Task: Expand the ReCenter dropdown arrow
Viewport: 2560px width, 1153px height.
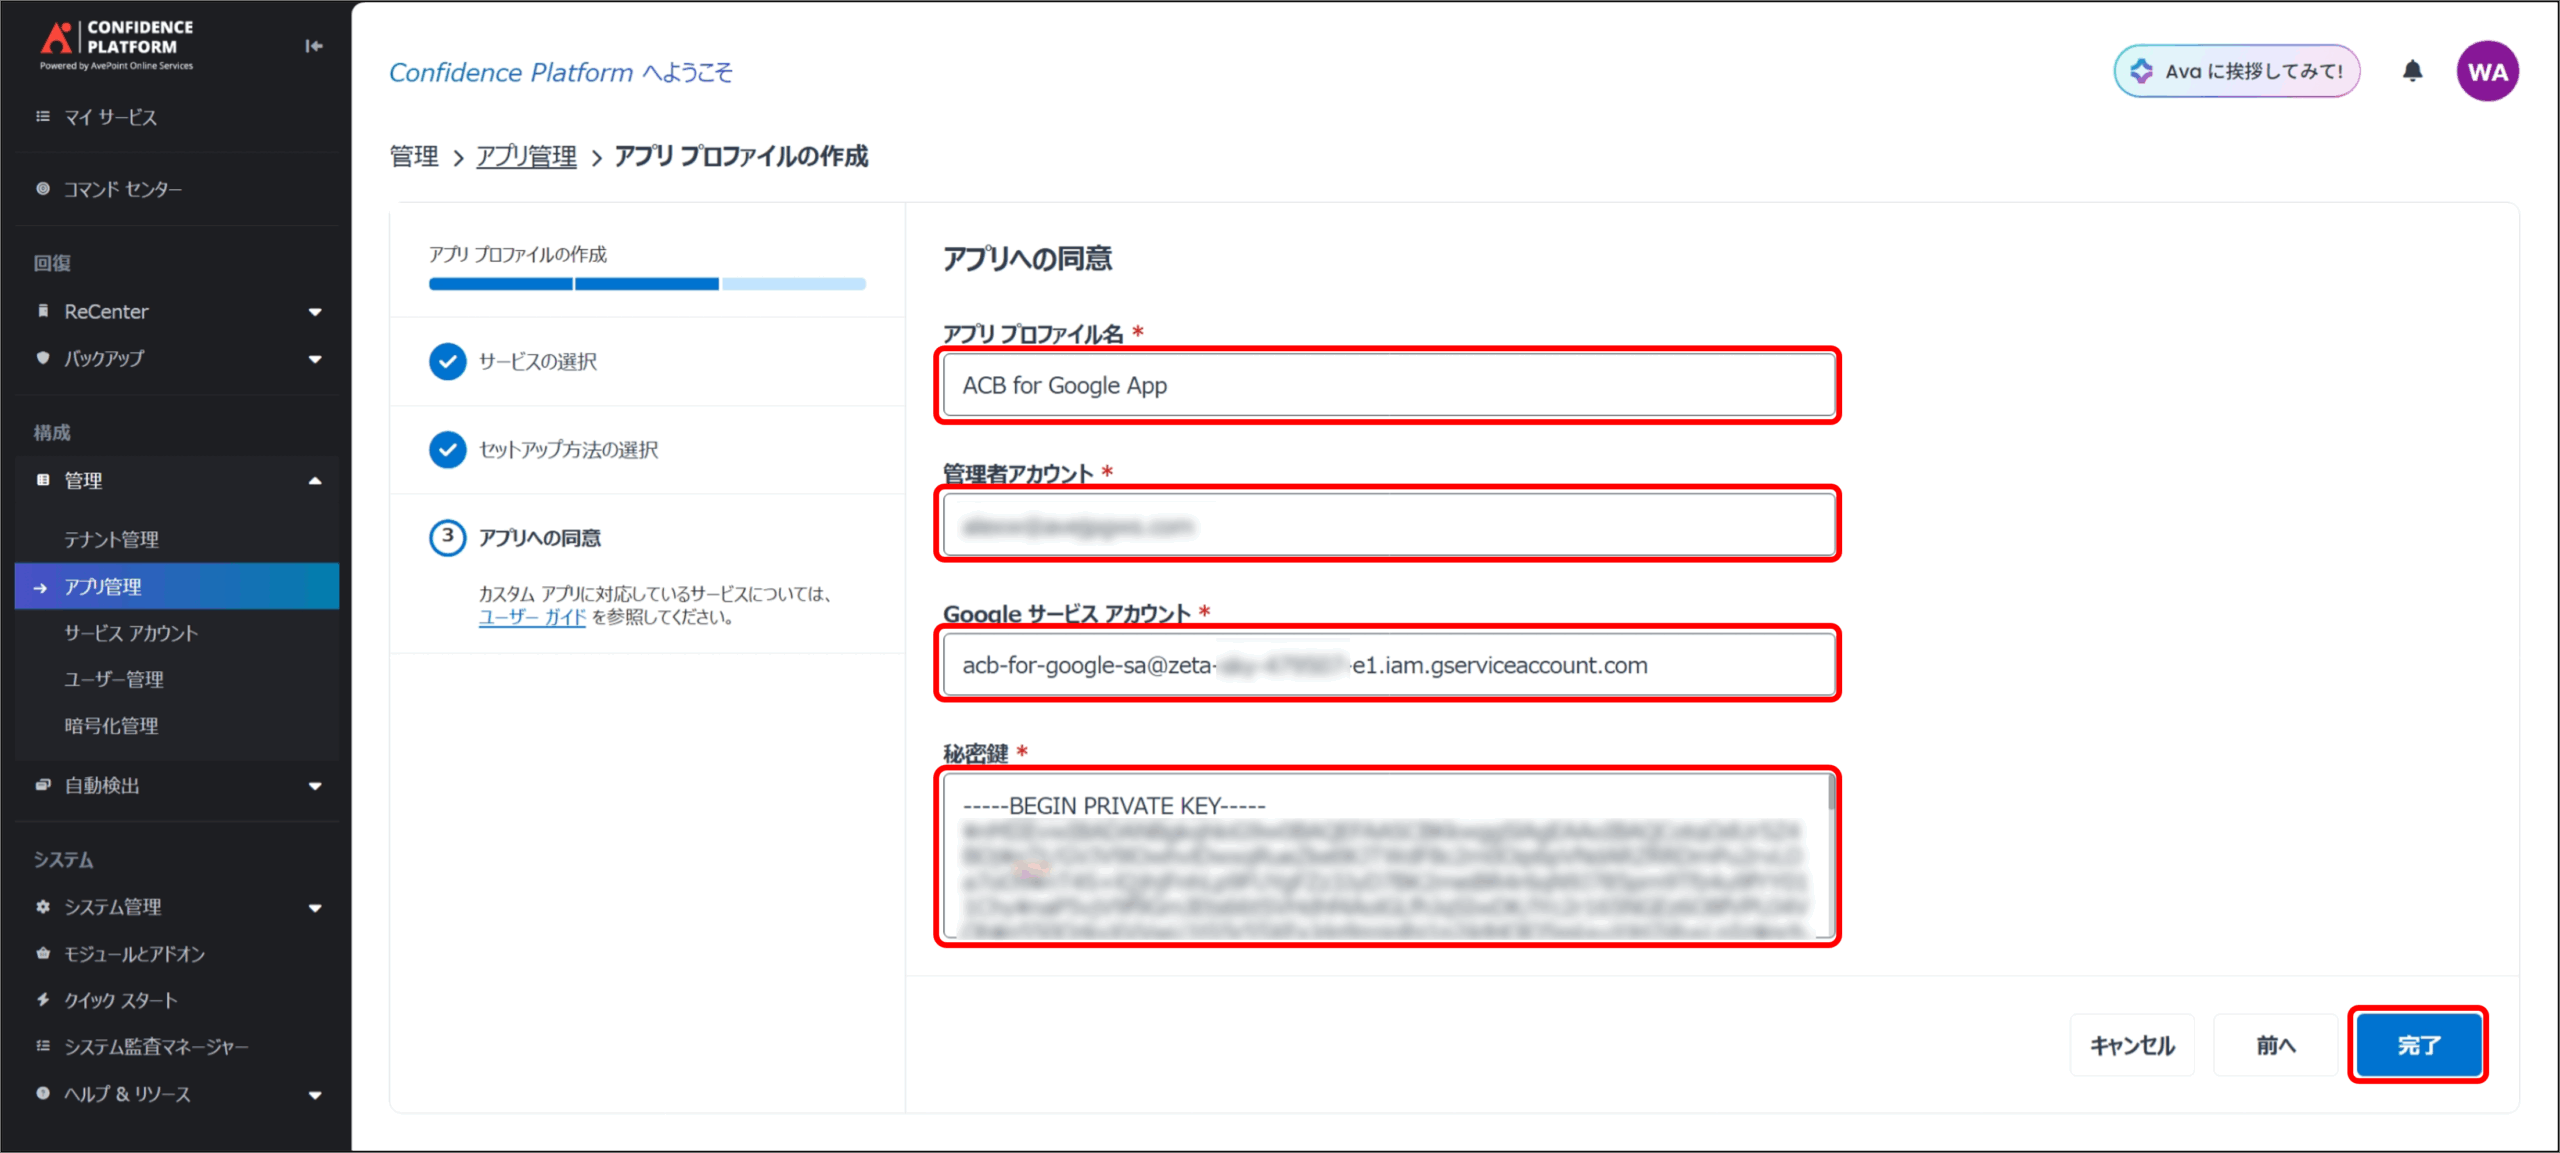Action: coord(315,312)
